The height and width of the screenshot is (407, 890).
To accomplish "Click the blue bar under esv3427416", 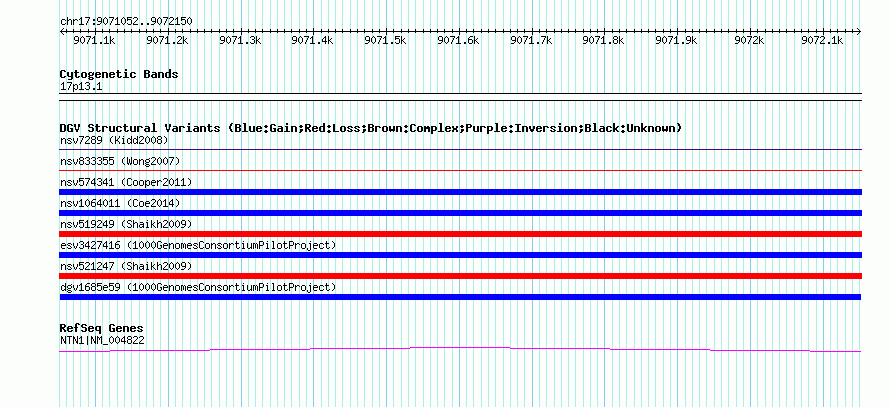I will [x=461, y=255].
